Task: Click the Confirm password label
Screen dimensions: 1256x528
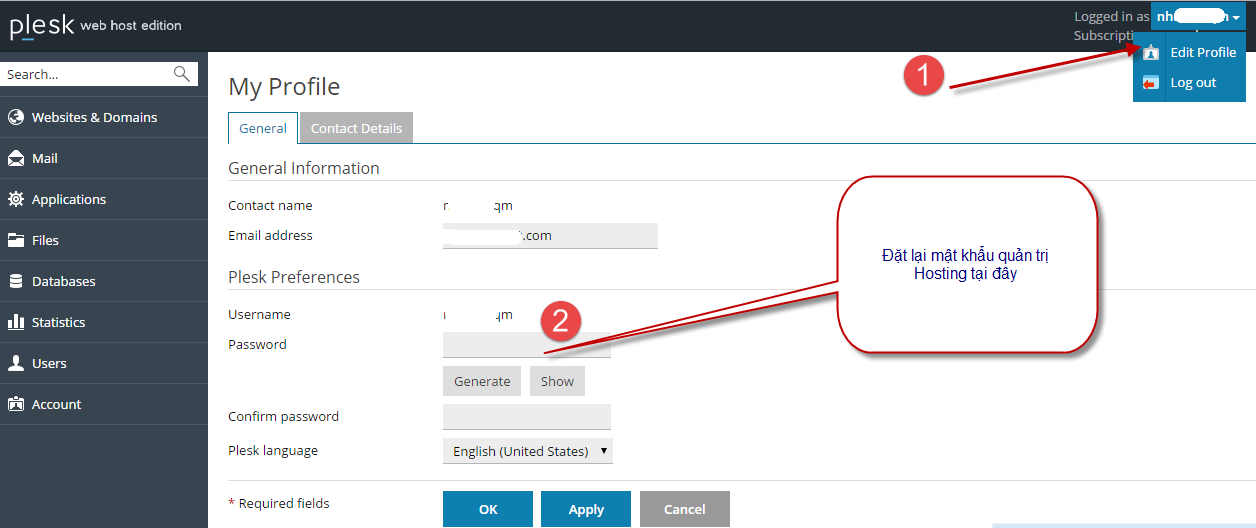Action: [283, 416]
